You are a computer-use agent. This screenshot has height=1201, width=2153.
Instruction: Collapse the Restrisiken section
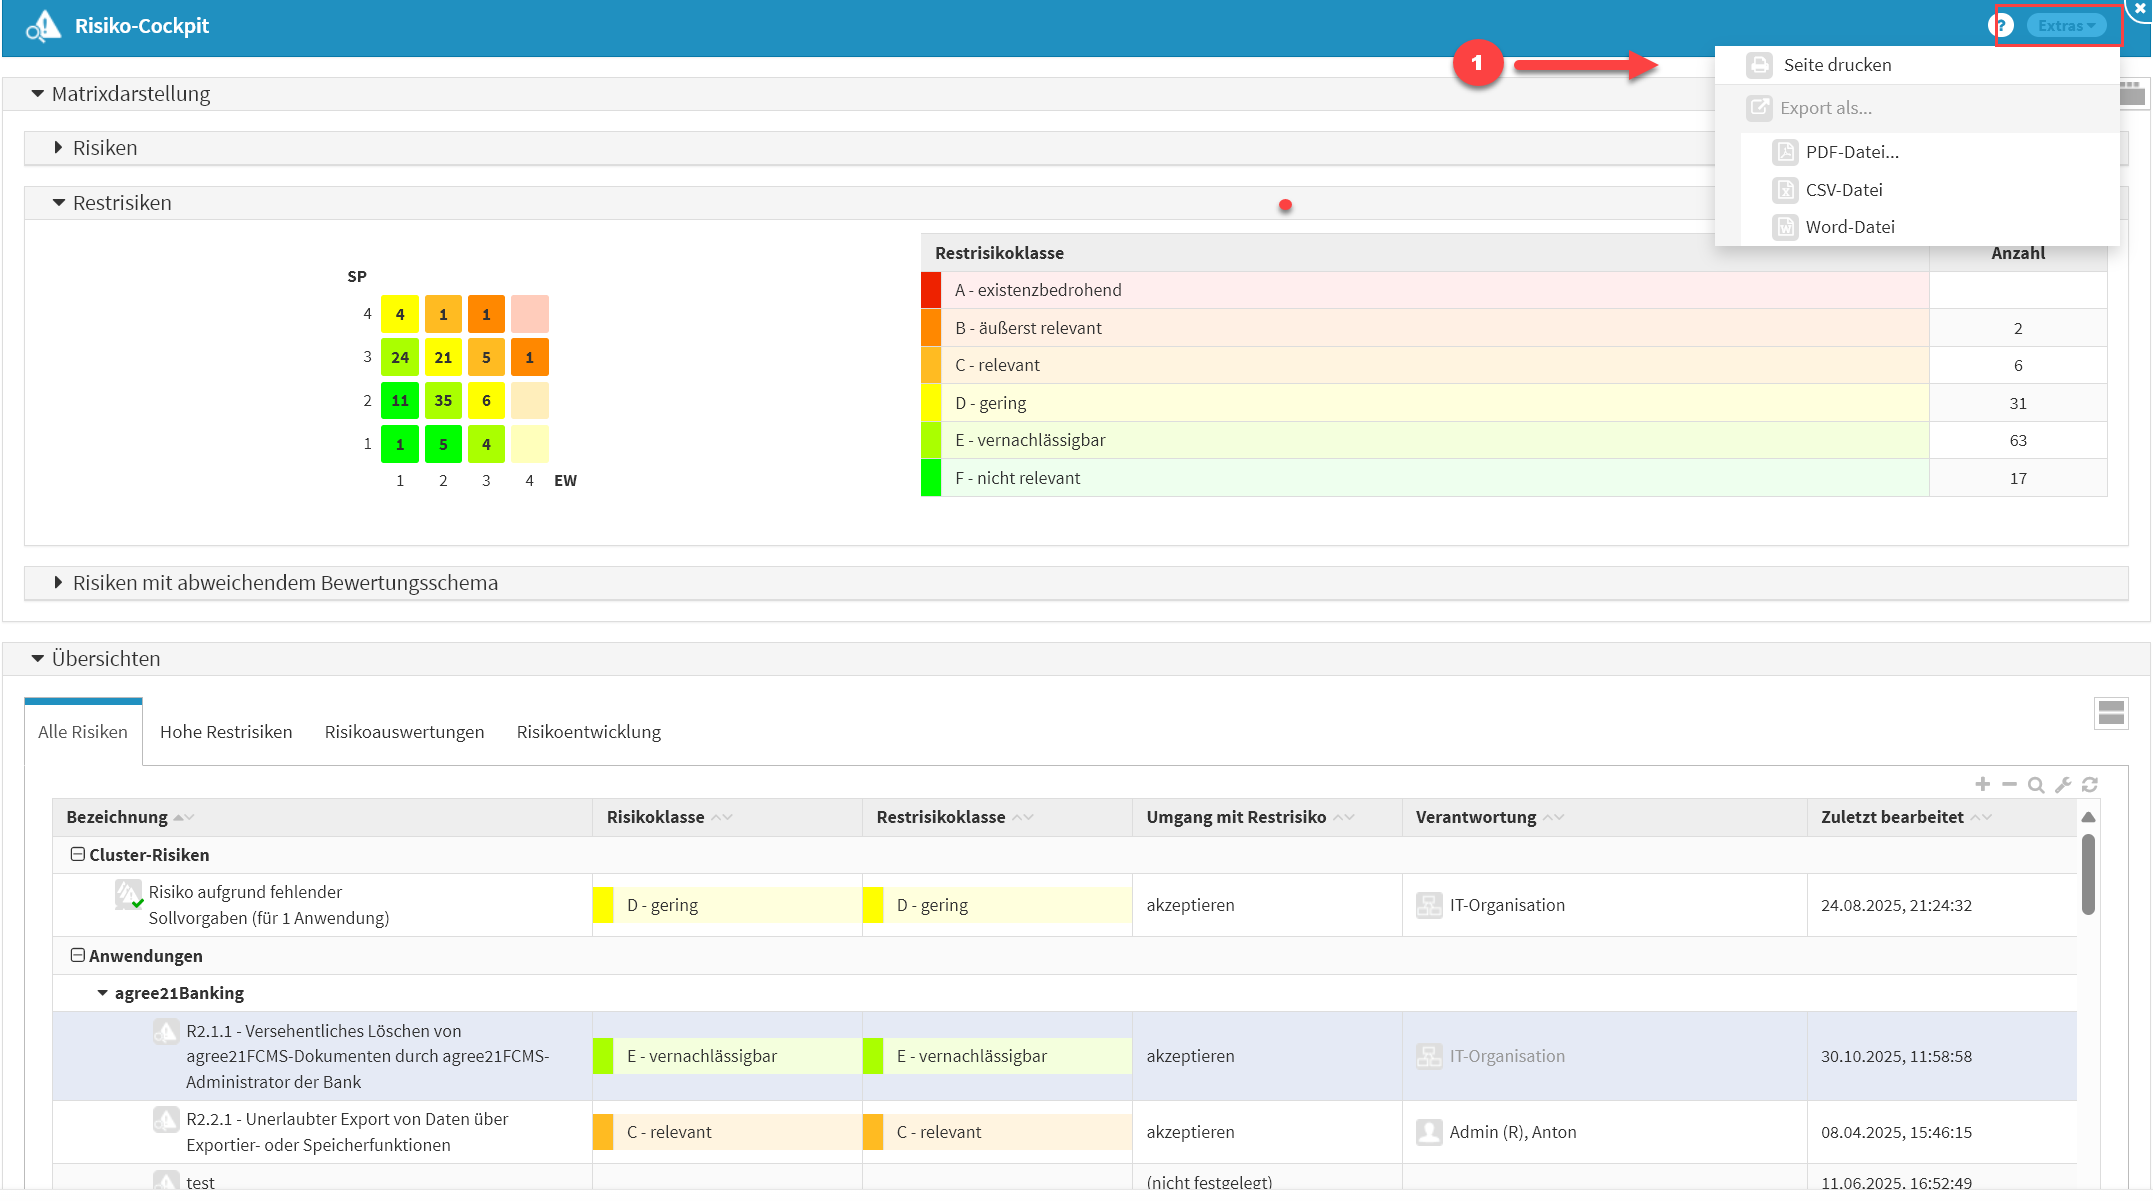click(x=58, y=203)
